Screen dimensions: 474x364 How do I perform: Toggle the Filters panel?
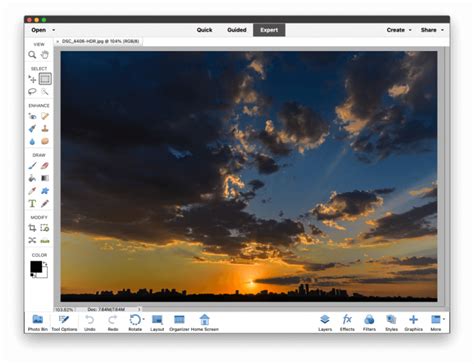click(x=369, y=323)
